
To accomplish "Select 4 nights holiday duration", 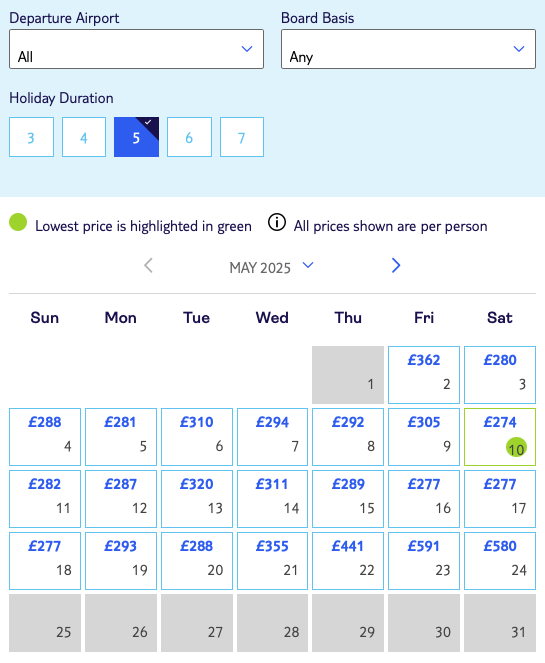I will click(x=84, y=137).
